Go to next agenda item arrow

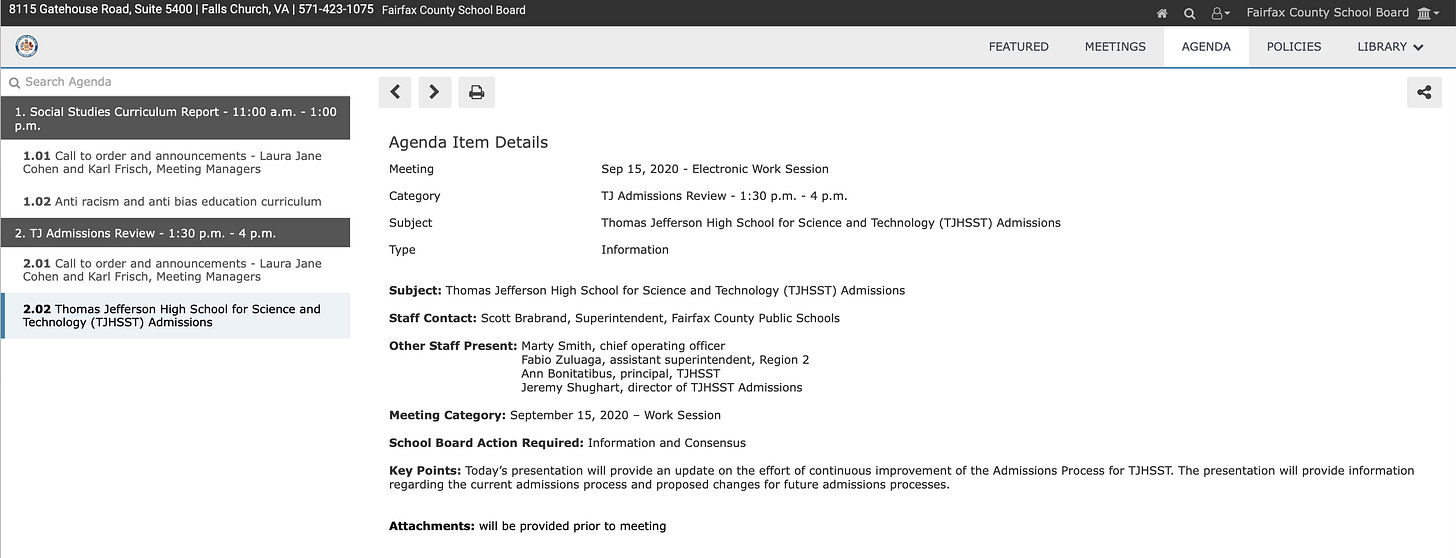point(435,92)
